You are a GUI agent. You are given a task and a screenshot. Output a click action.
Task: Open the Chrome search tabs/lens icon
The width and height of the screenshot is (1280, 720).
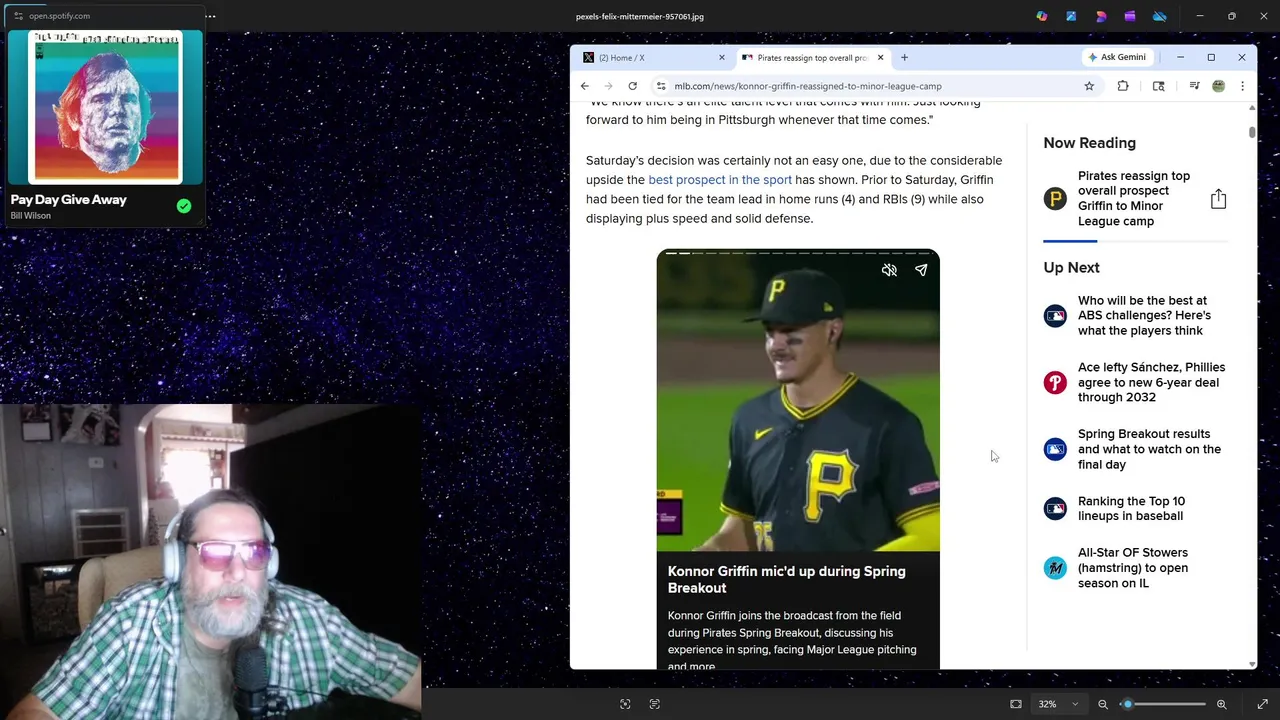coord(1158,86)
